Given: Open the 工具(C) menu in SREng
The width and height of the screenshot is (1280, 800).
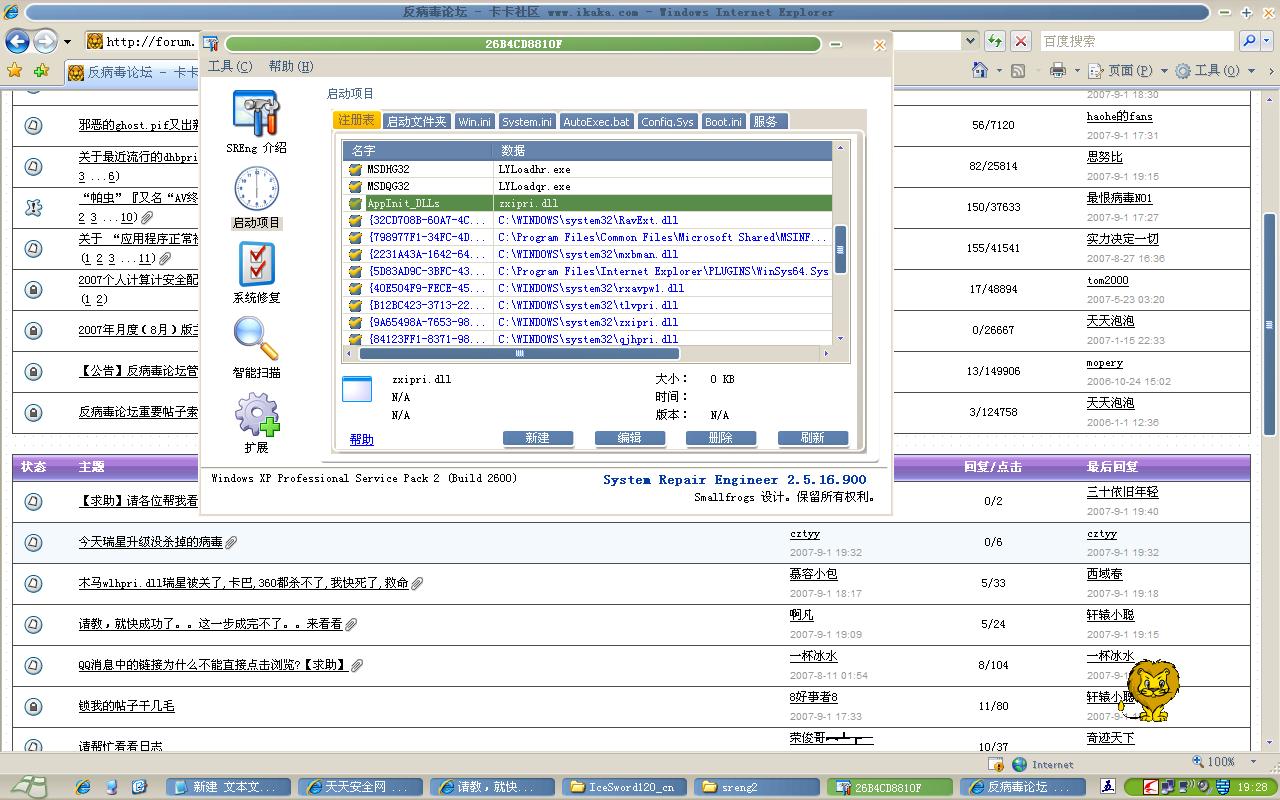Looking at the screenshot, I should click(230, 66).
